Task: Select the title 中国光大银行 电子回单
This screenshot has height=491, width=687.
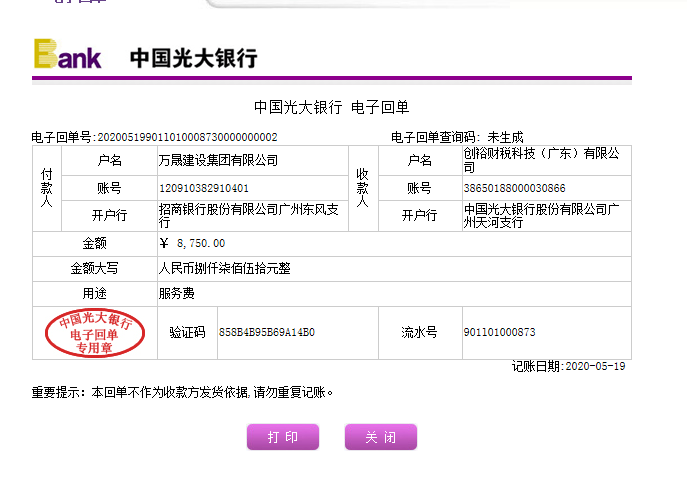Action: [x=331, y=107]
